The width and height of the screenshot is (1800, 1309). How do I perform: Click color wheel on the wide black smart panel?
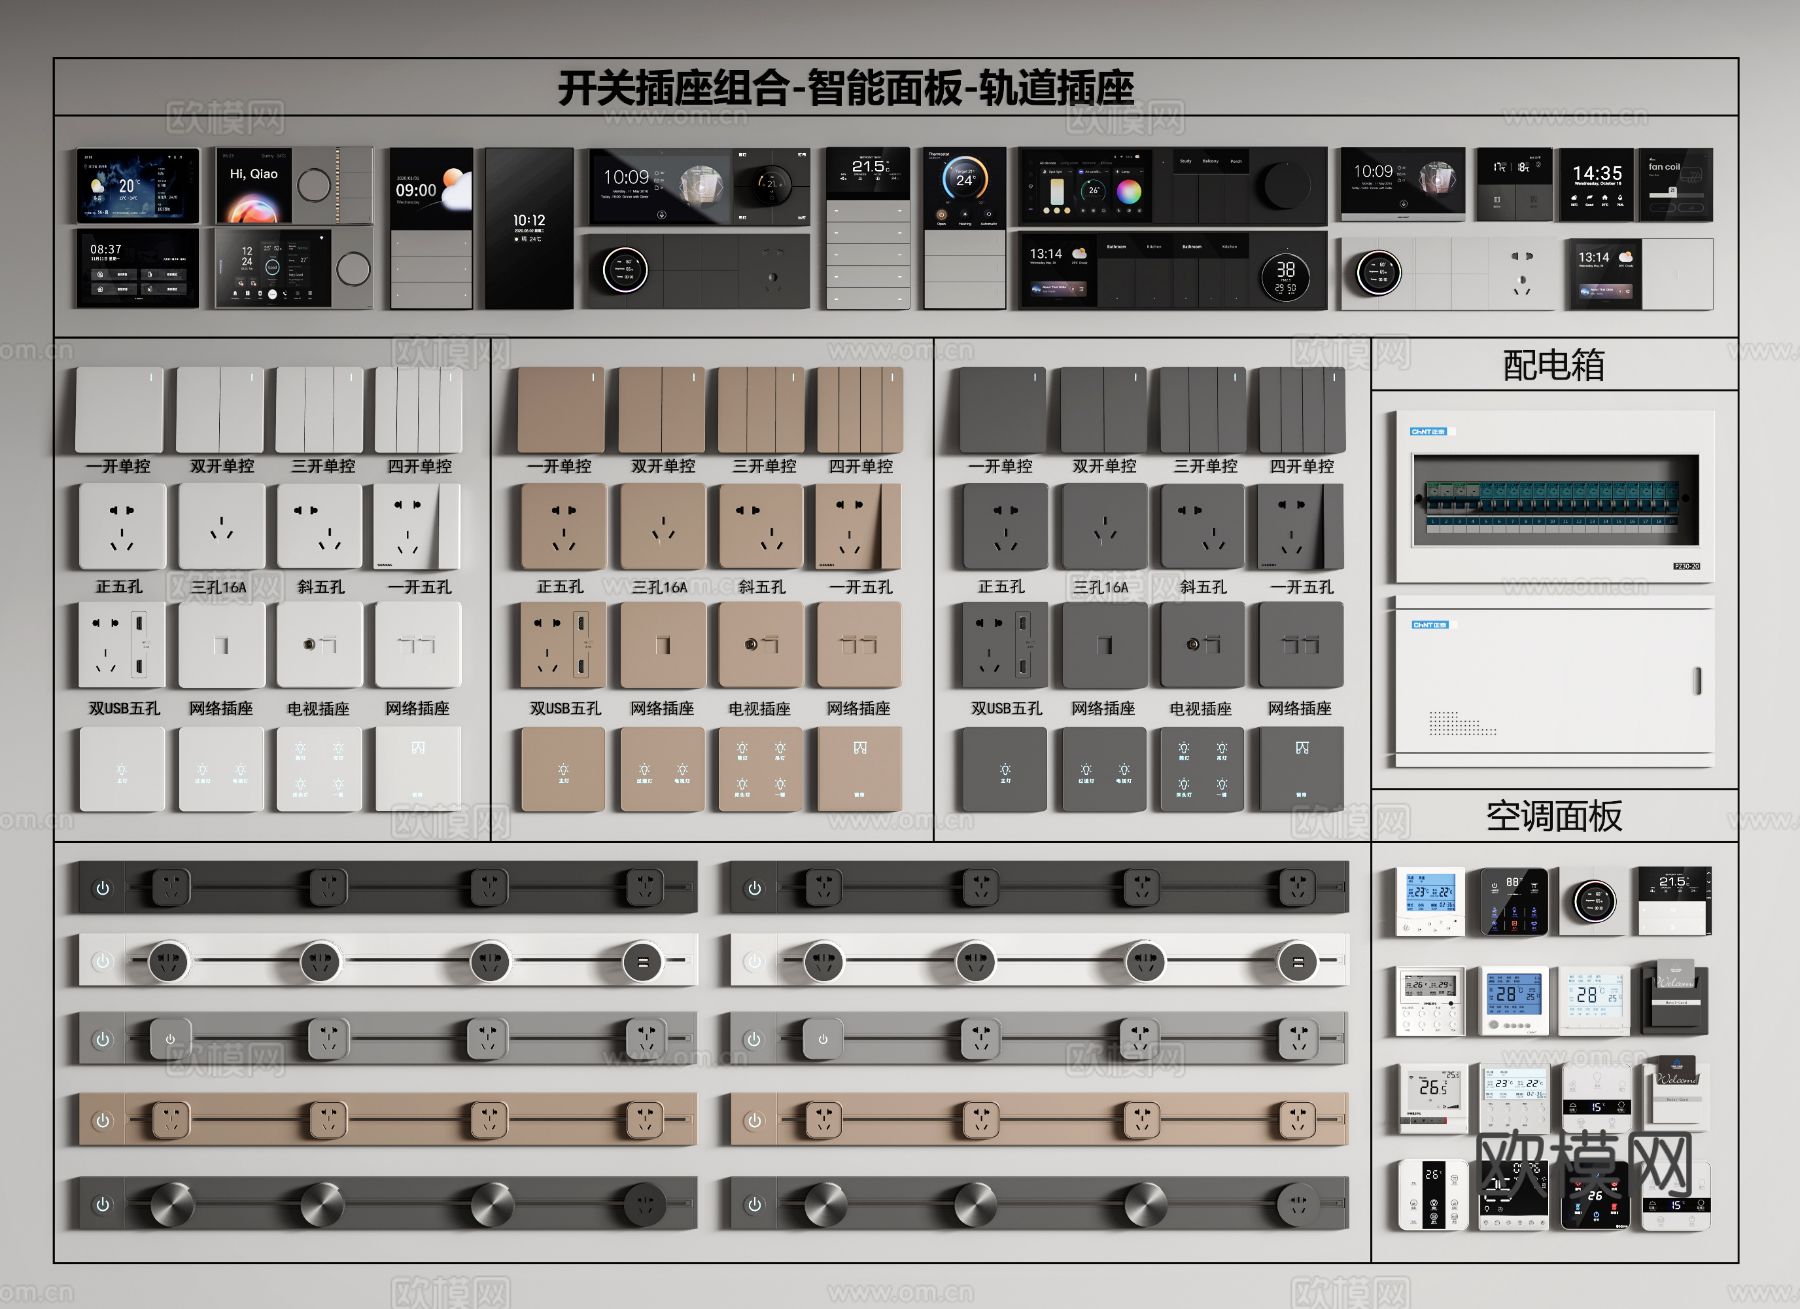pos(1129,190)
